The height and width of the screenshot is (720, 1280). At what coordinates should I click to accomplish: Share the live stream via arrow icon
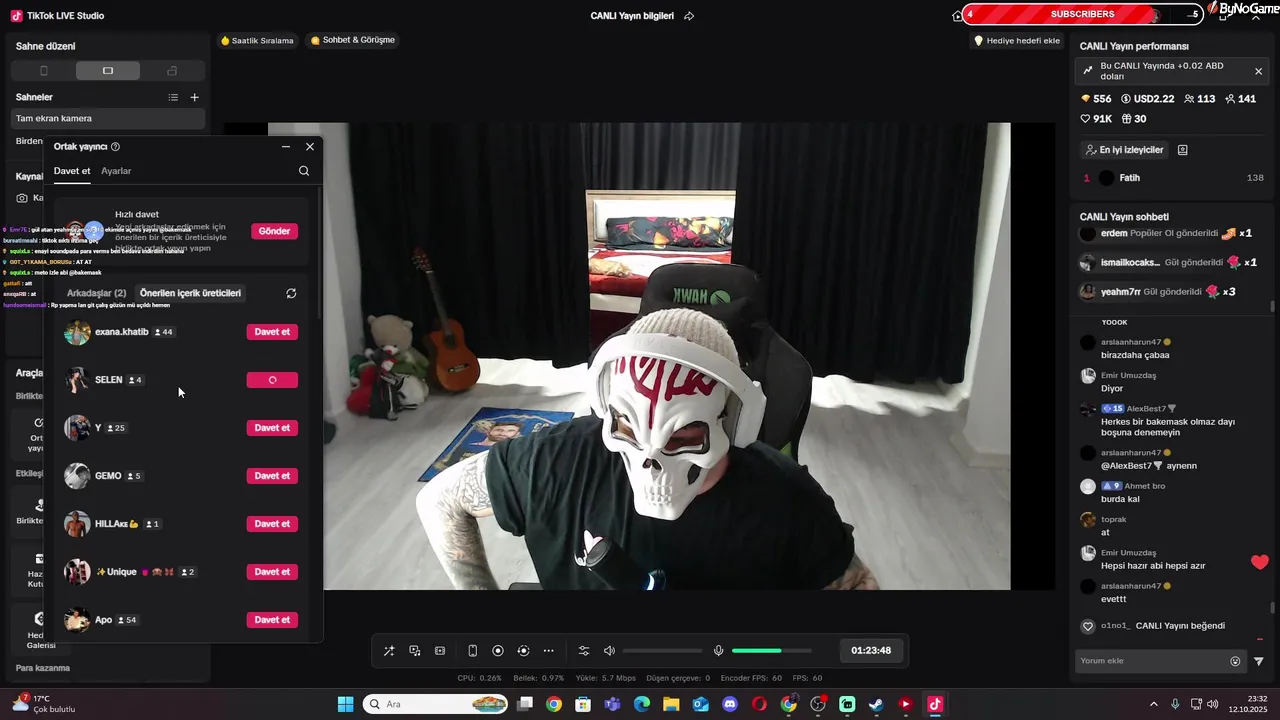(x=689, y=16)
